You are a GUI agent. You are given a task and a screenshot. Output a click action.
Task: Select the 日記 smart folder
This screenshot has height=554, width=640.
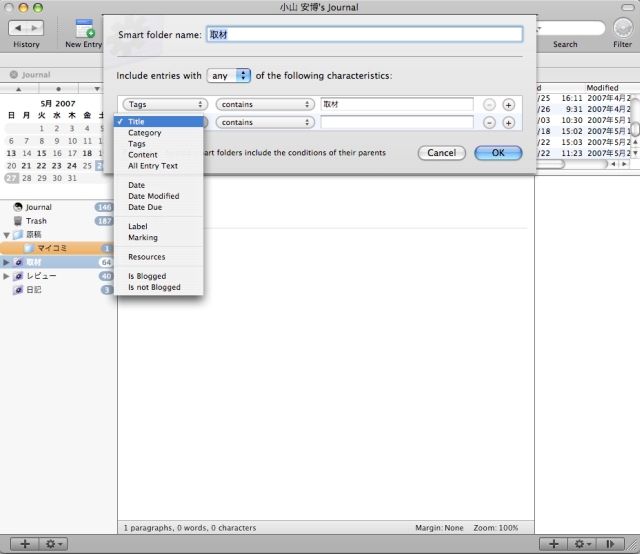(57, 290)
